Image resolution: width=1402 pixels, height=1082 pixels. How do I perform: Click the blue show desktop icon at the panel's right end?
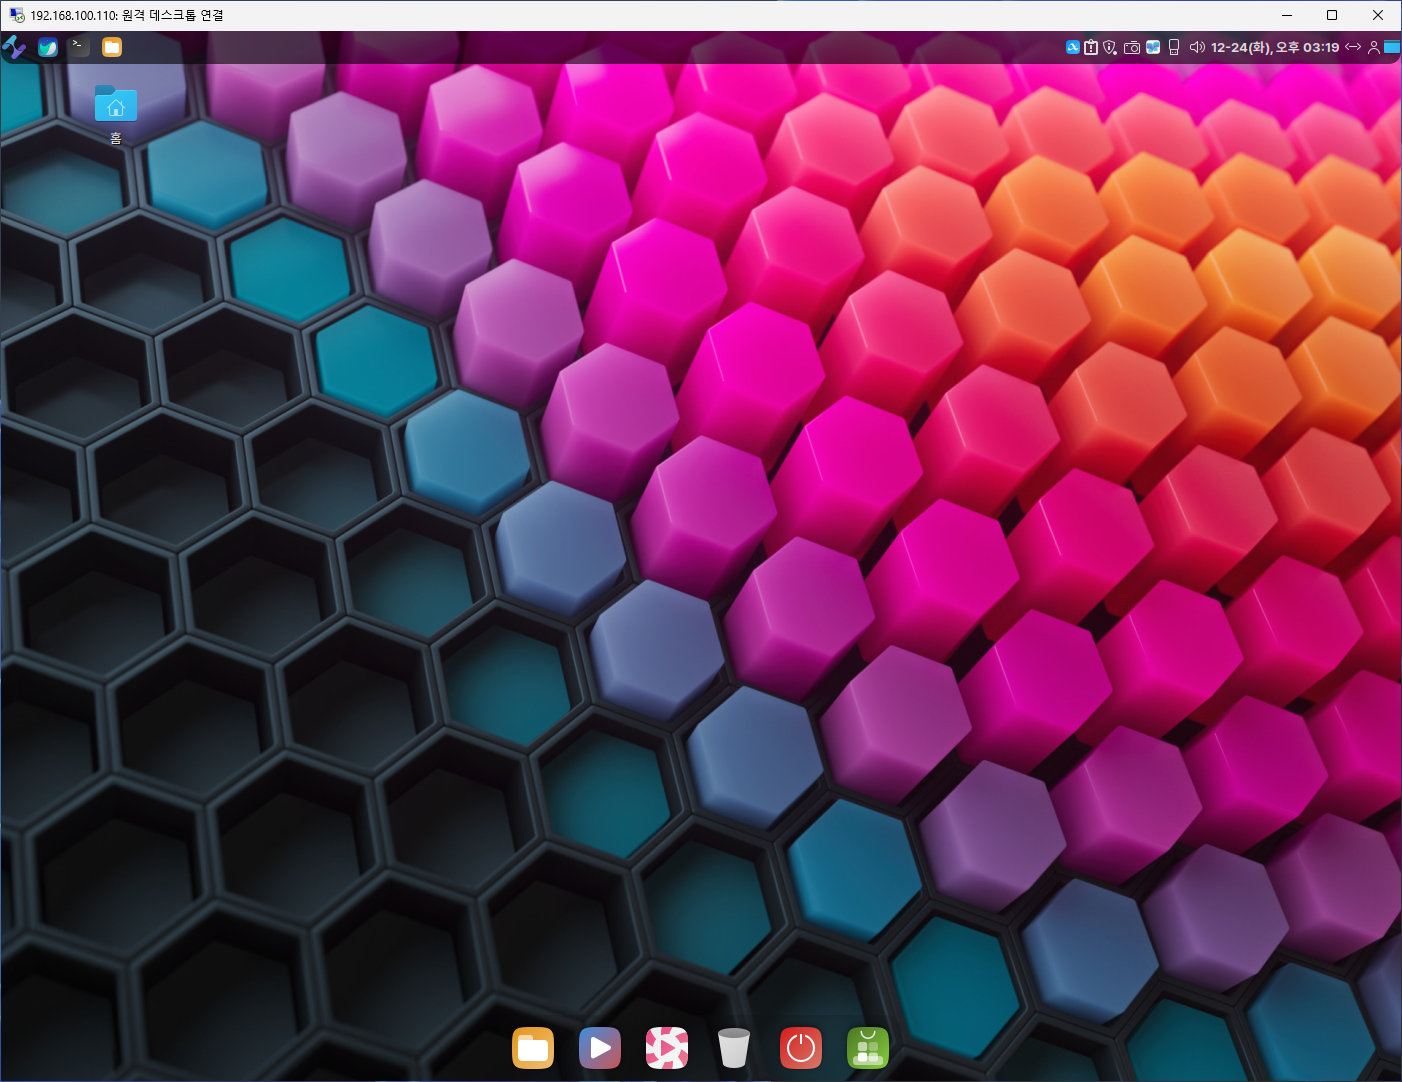pos(1392,47)
